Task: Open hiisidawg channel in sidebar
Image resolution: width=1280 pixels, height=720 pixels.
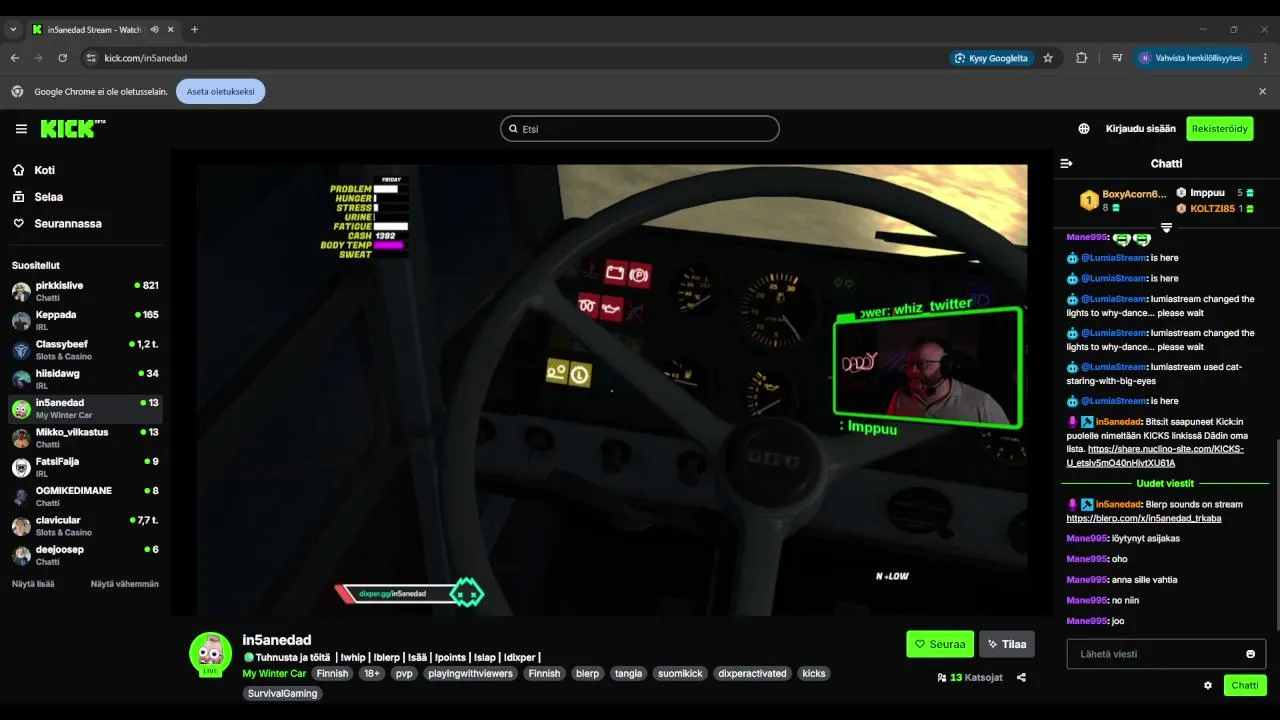Action: point(86,379)
